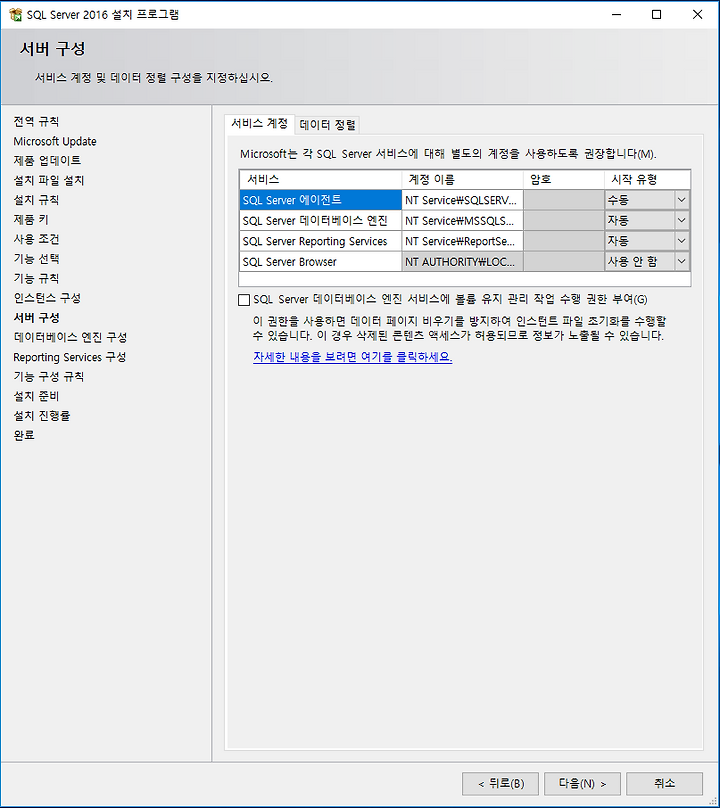The height and width of the screenshot is (808, 720).
Task: Click the 시작 유형 column header
Action: pos(647,179)
